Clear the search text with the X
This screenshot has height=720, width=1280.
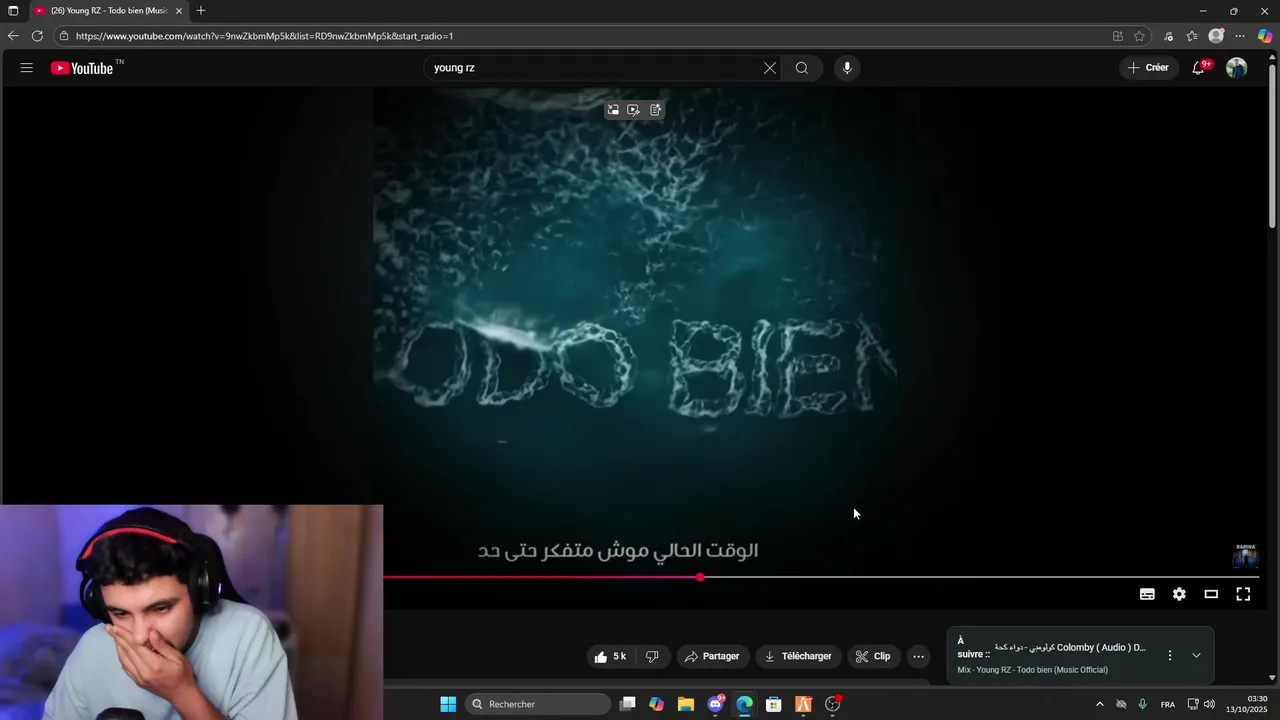(770, 68)
